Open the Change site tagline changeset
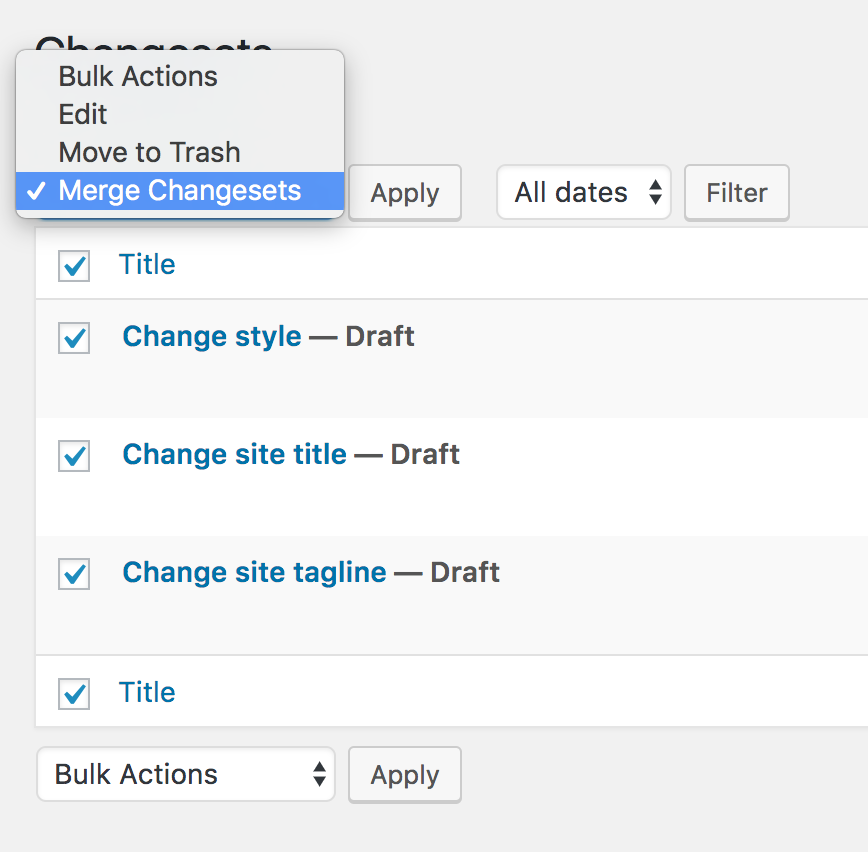This screenshot has width=868, height=852. click(254, 572)
